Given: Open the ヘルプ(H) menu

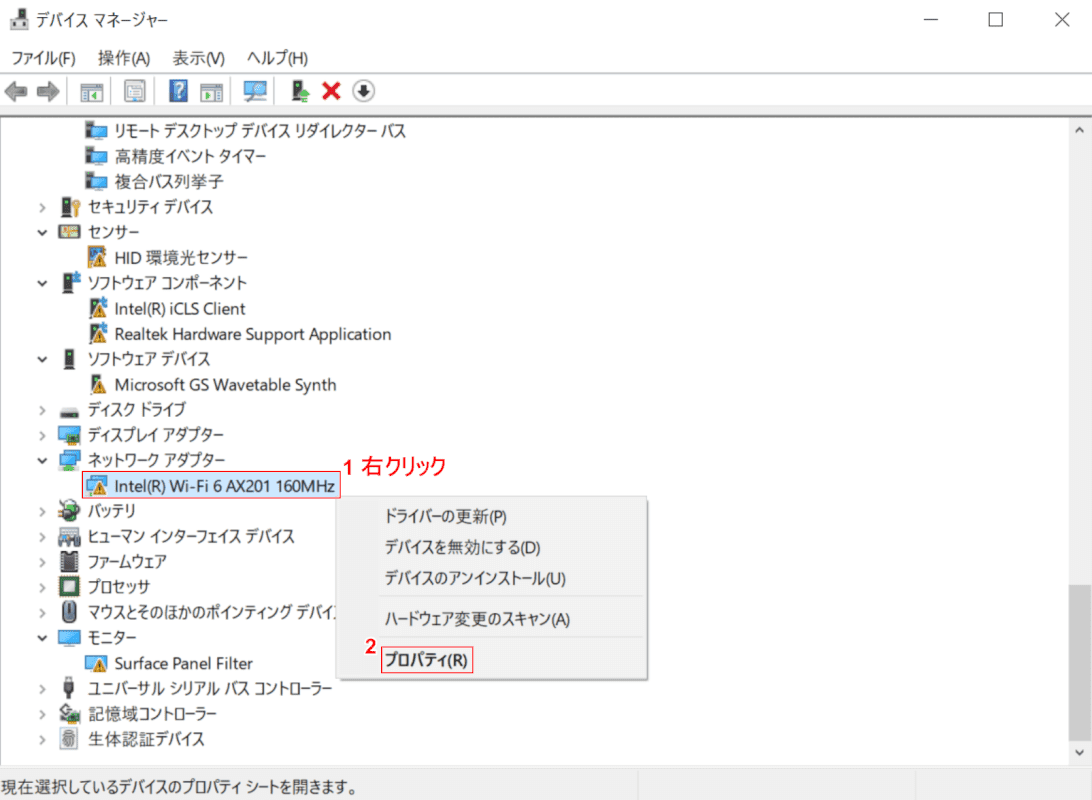Looking at the screenshot, I should click(277, 58).
